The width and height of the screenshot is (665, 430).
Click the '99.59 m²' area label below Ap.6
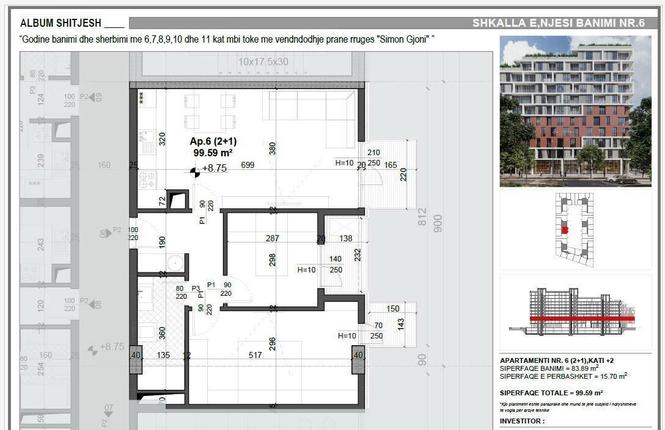click(x=212, y=153)
